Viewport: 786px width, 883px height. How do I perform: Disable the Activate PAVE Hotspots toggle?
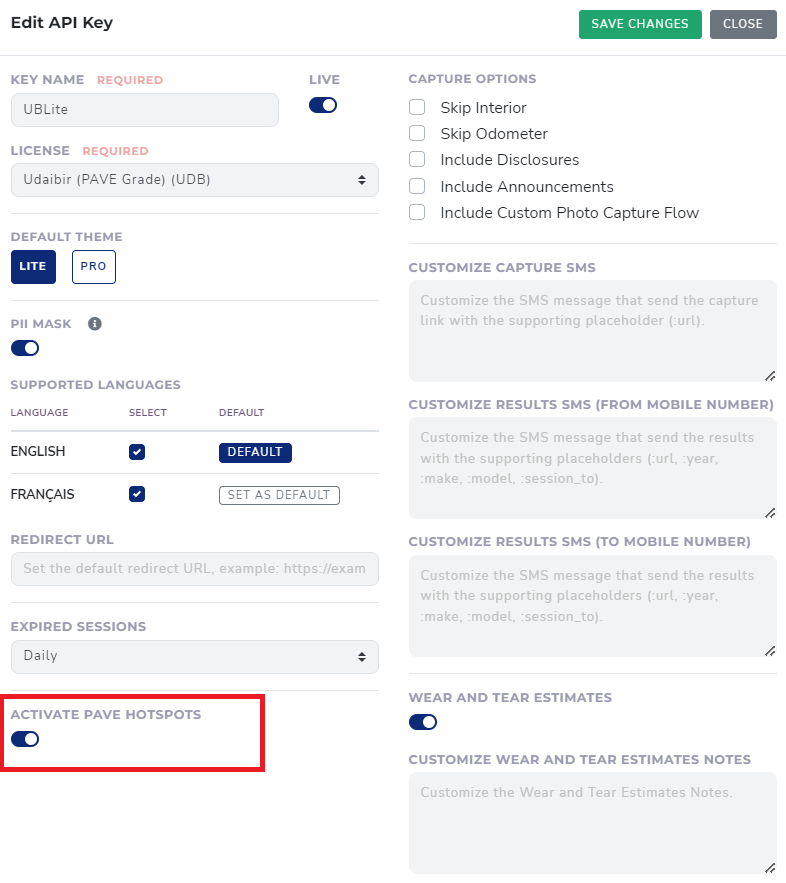click(25, 739)
